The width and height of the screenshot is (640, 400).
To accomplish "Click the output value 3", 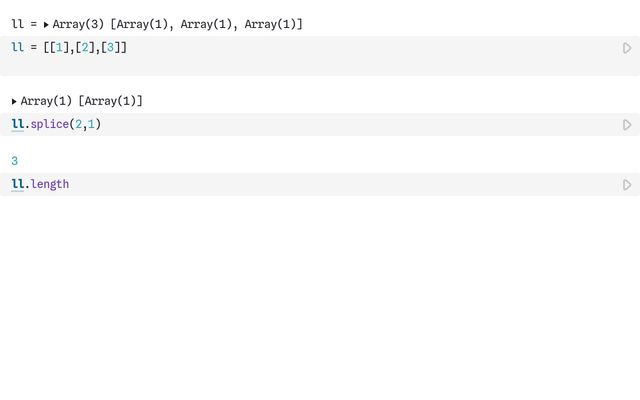I will coord(15,161).
